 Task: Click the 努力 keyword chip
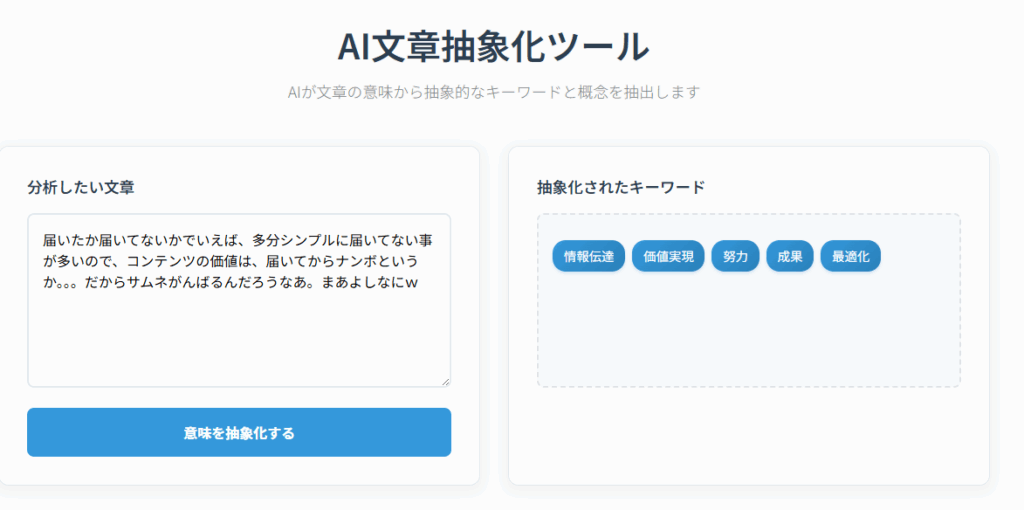point(735,256)
